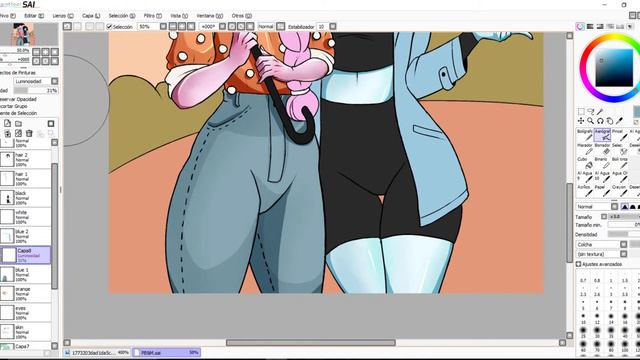The image size is (640, 360).
Task: Delete the layer with the trash icon
Action: [x=29, y=133]
